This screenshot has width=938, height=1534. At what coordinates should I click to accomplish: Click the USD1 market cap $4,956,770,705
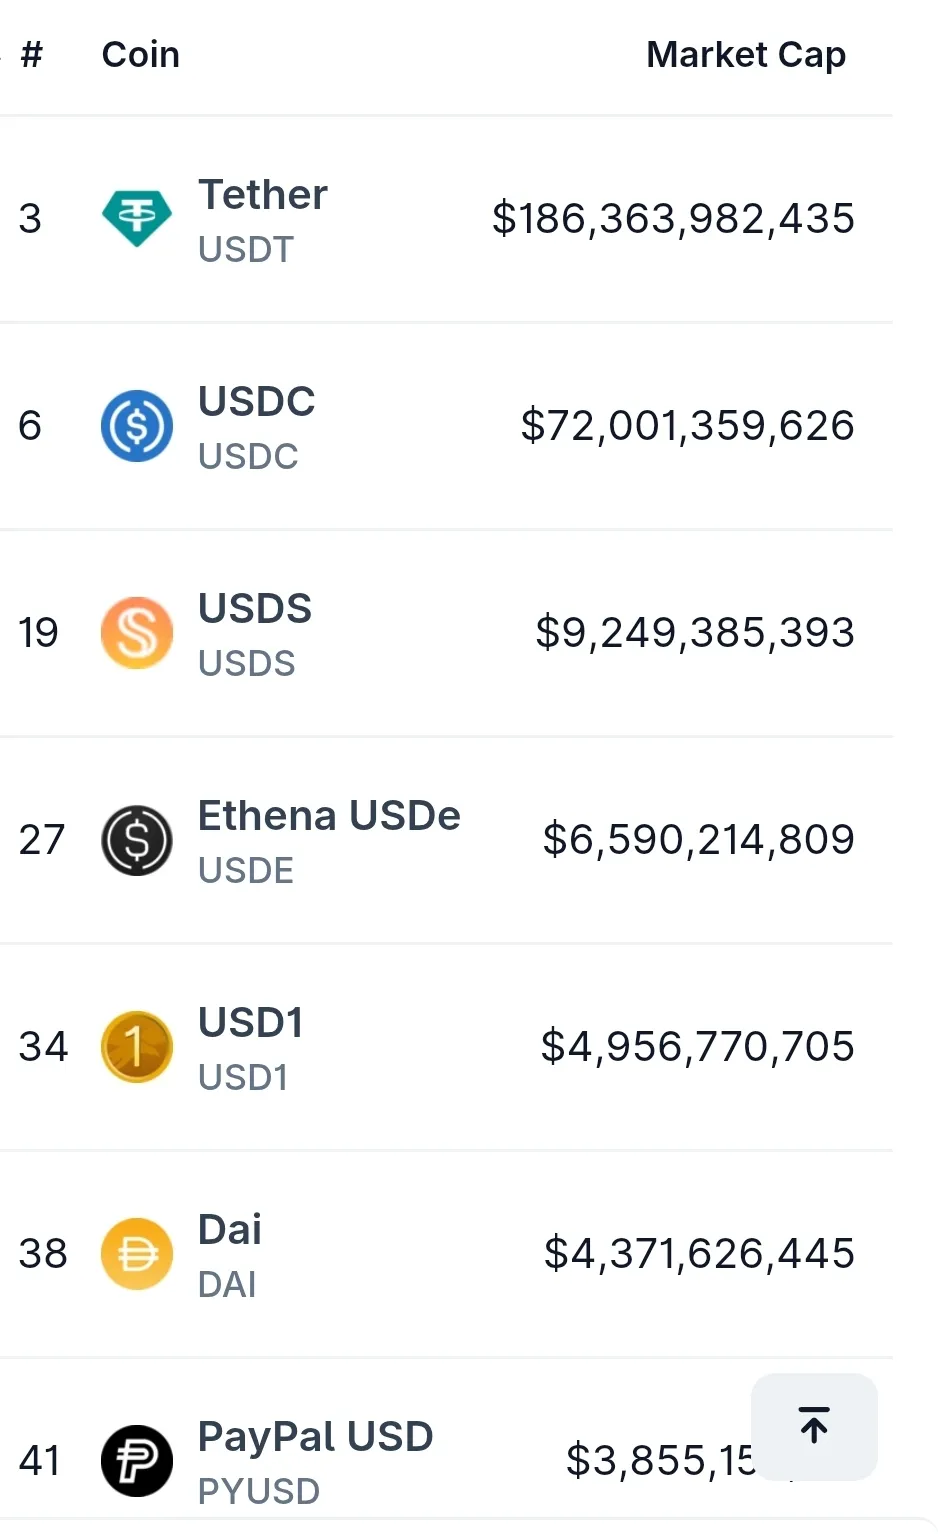tap(697, 1047)
